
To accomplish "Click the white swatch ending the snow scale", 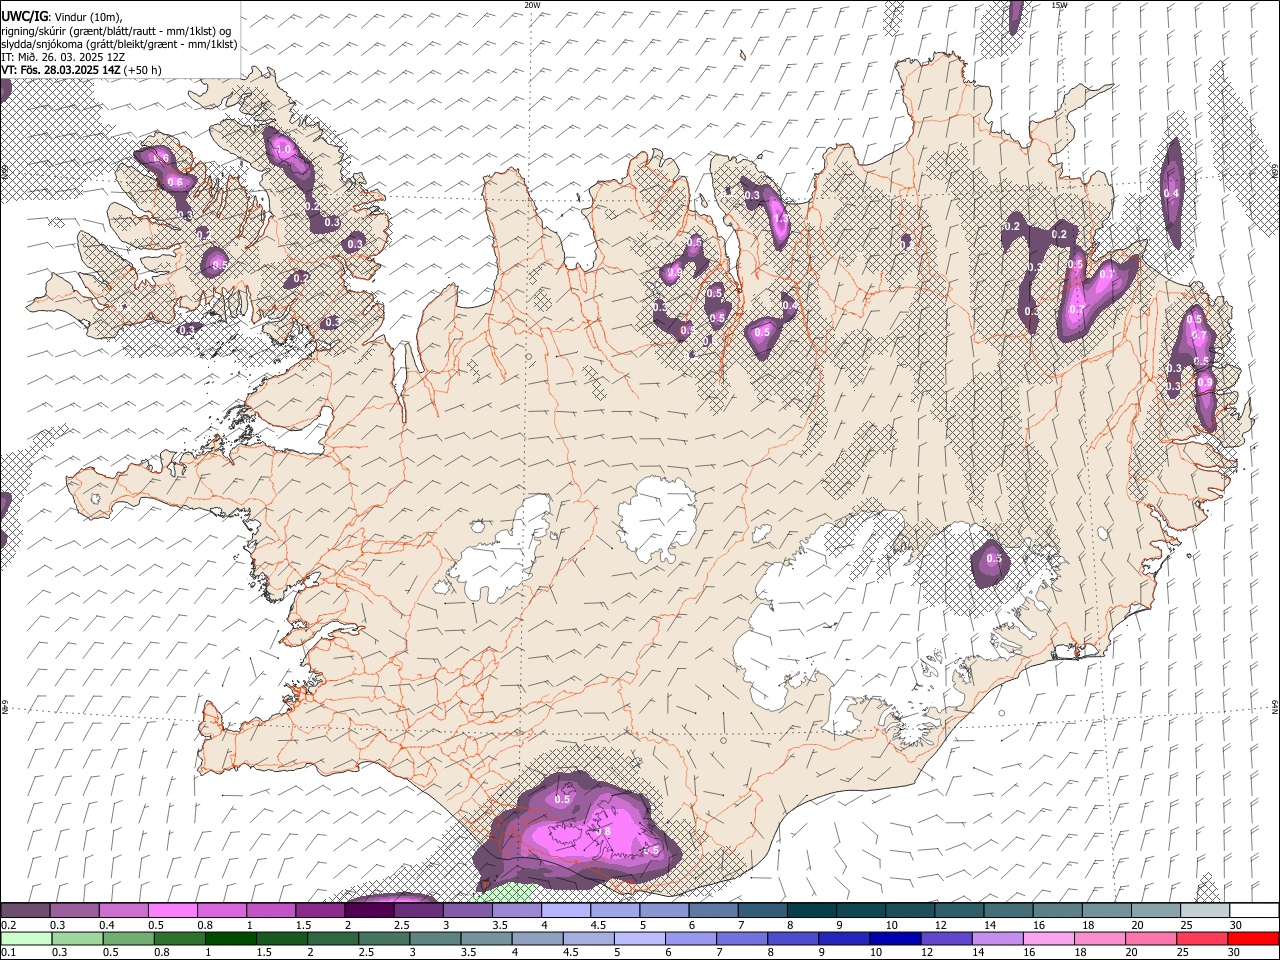I will [x=1253, y=911].
